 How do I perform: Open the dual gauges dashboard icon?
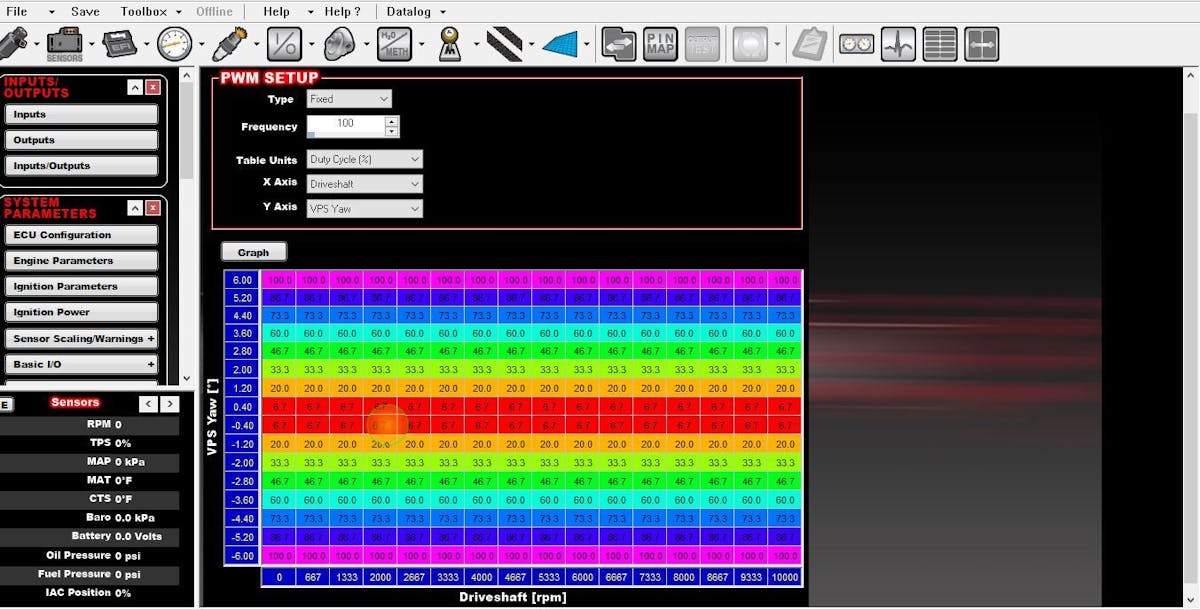[x=856, y=44]
